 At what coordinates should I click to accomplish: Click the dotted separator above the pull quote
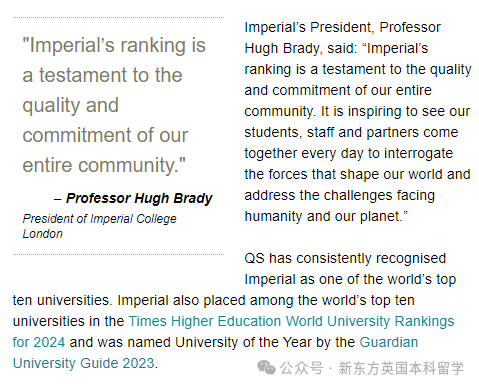[x=118, y=17]
